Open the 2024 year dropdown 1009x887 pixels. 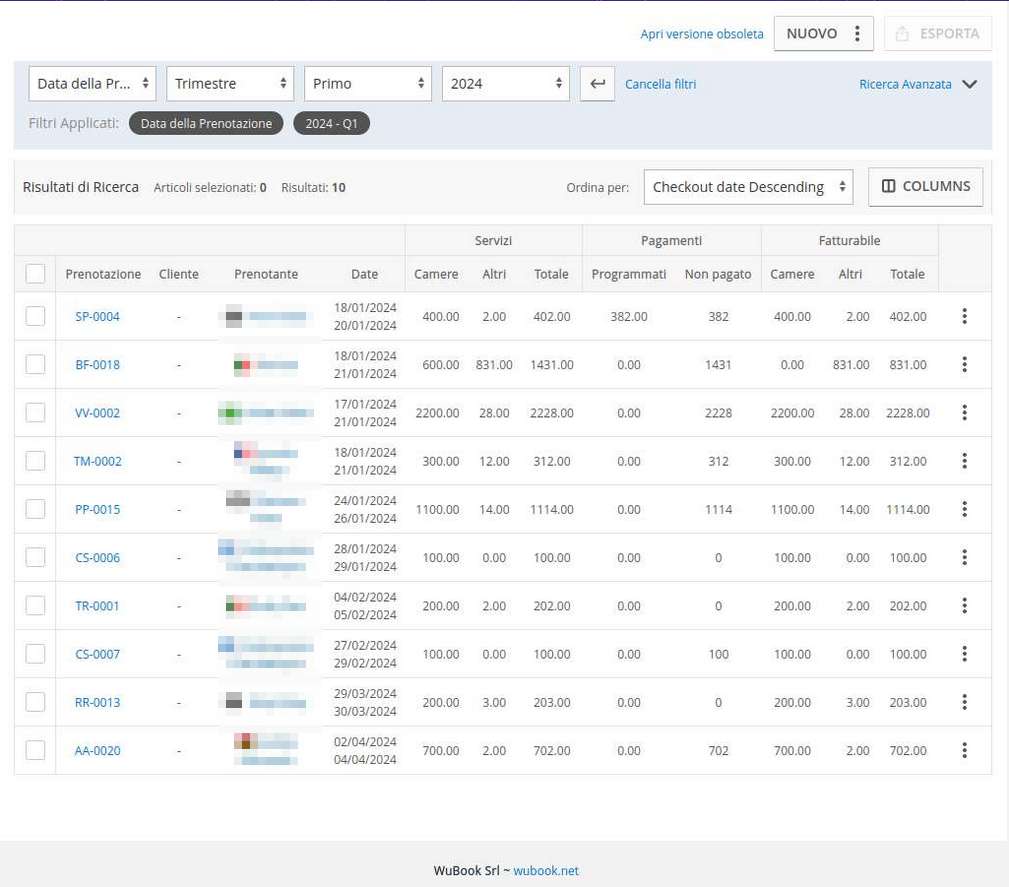coord(505,84)
